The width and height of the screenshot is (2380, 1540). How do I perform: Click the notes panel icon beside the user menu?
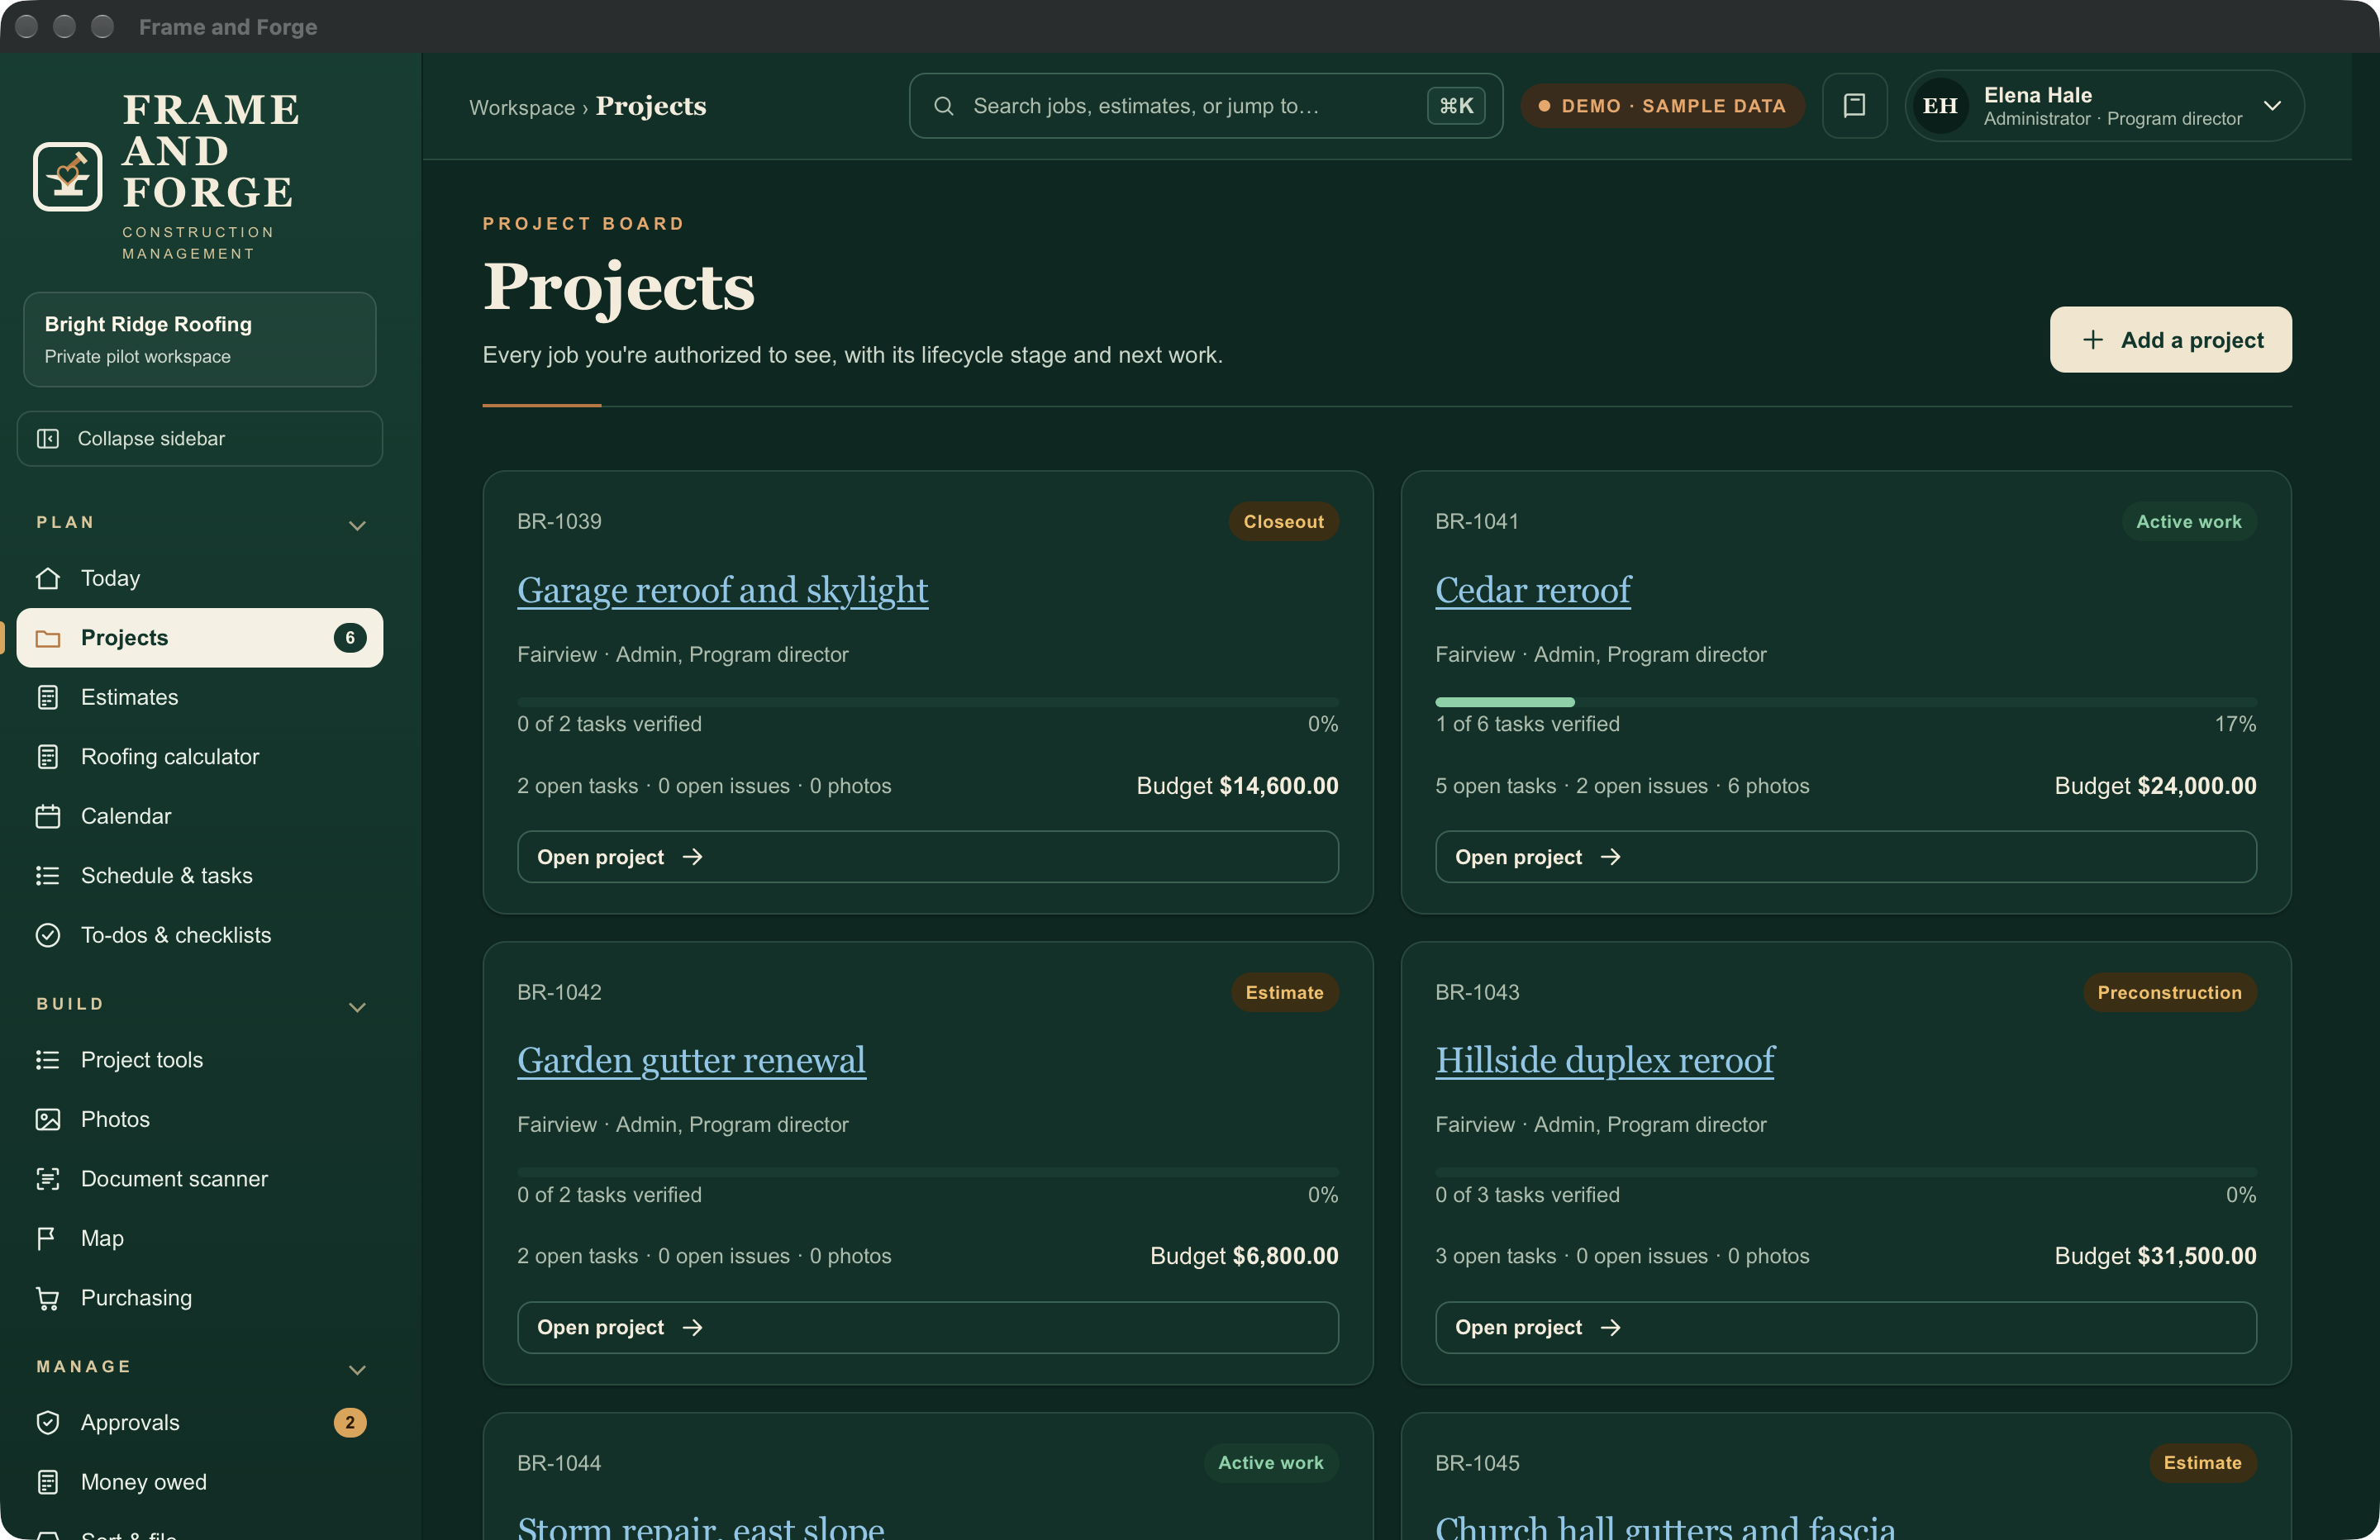[1854, 106]
